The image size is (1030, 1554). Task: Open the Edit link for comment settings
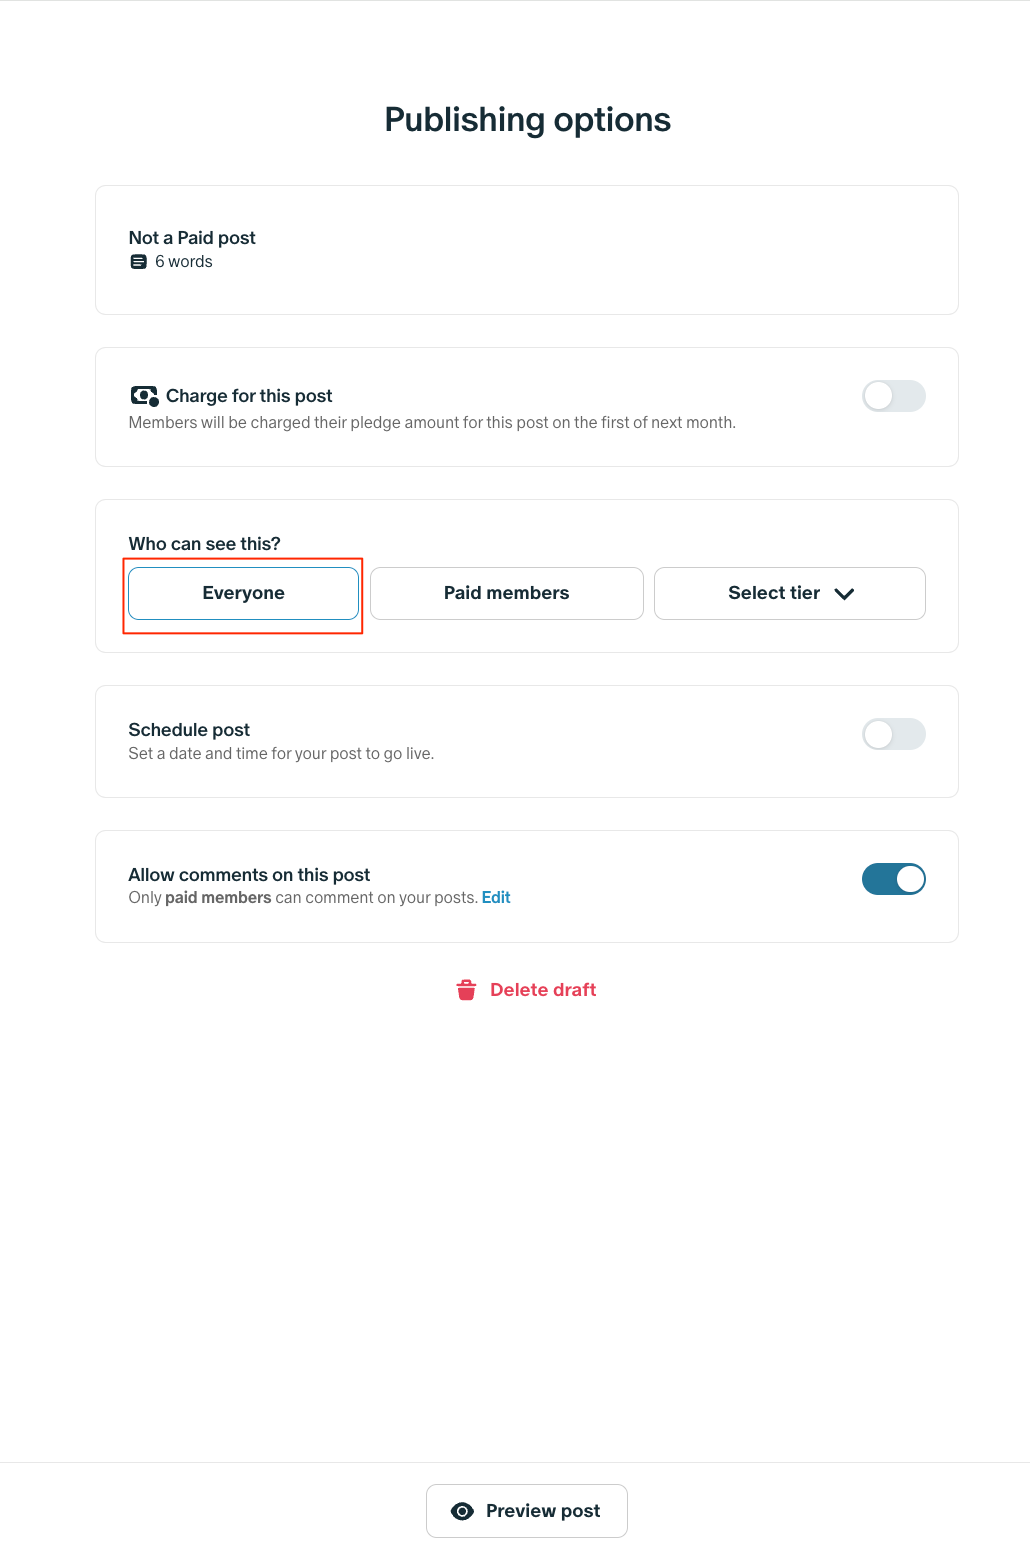(496, 898)
